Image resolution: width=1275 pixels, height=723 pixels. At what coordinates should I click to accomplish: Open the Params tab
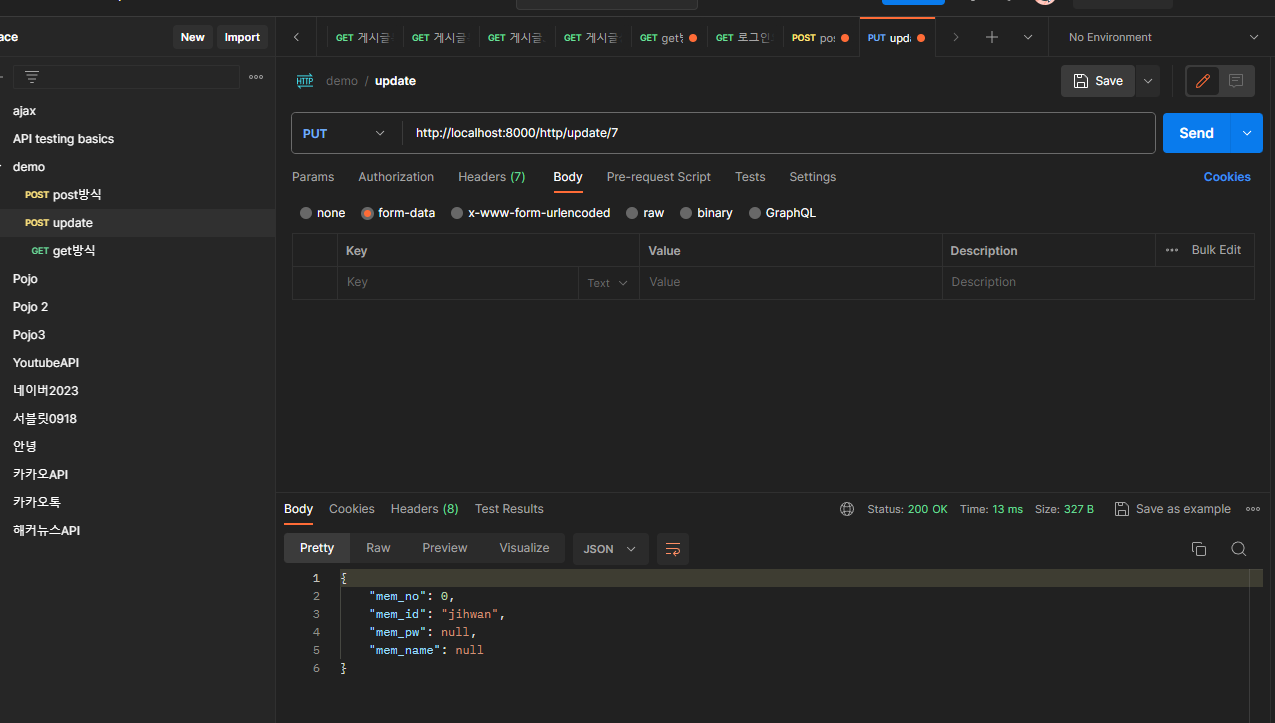[x=313, y=177]
